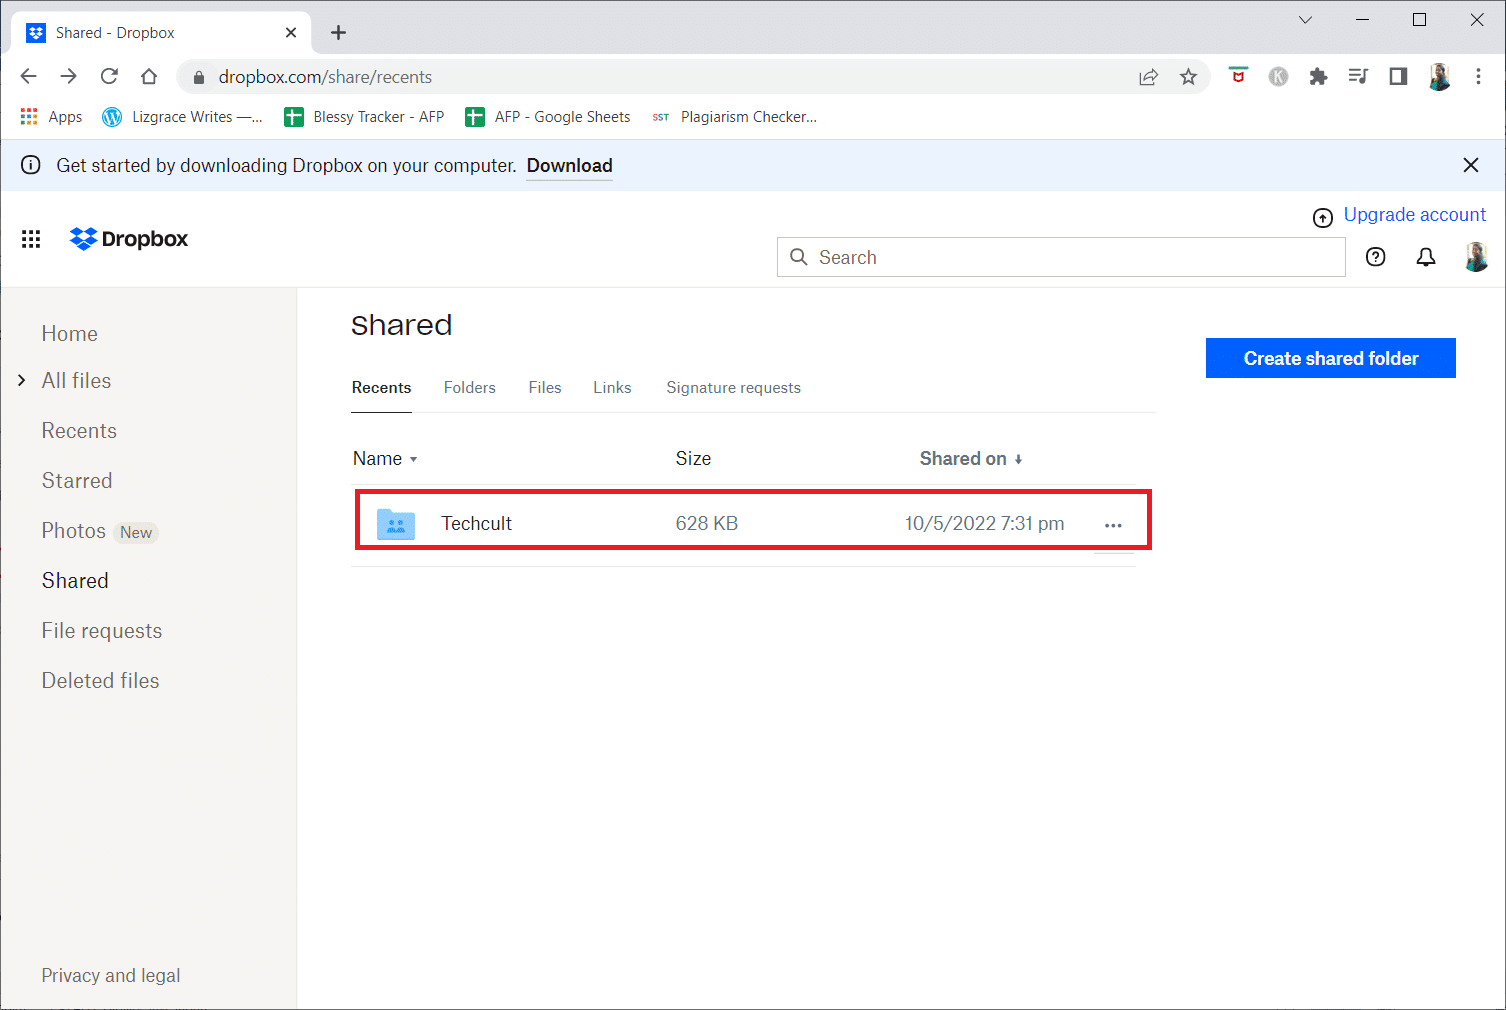Close the Shared - Dropbox tab
Image resolution: width=1506 pixels, height=1010 pixels.
point(291,33)
